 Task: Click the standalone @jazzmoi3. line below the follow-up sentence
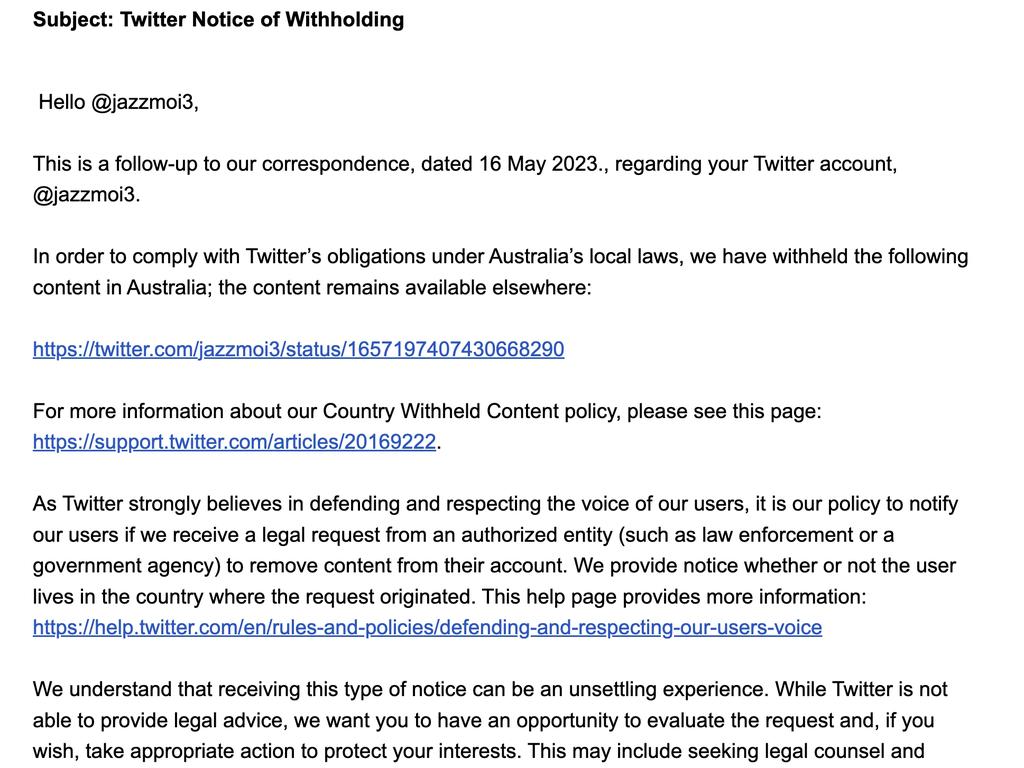click(x=86, y=195)
